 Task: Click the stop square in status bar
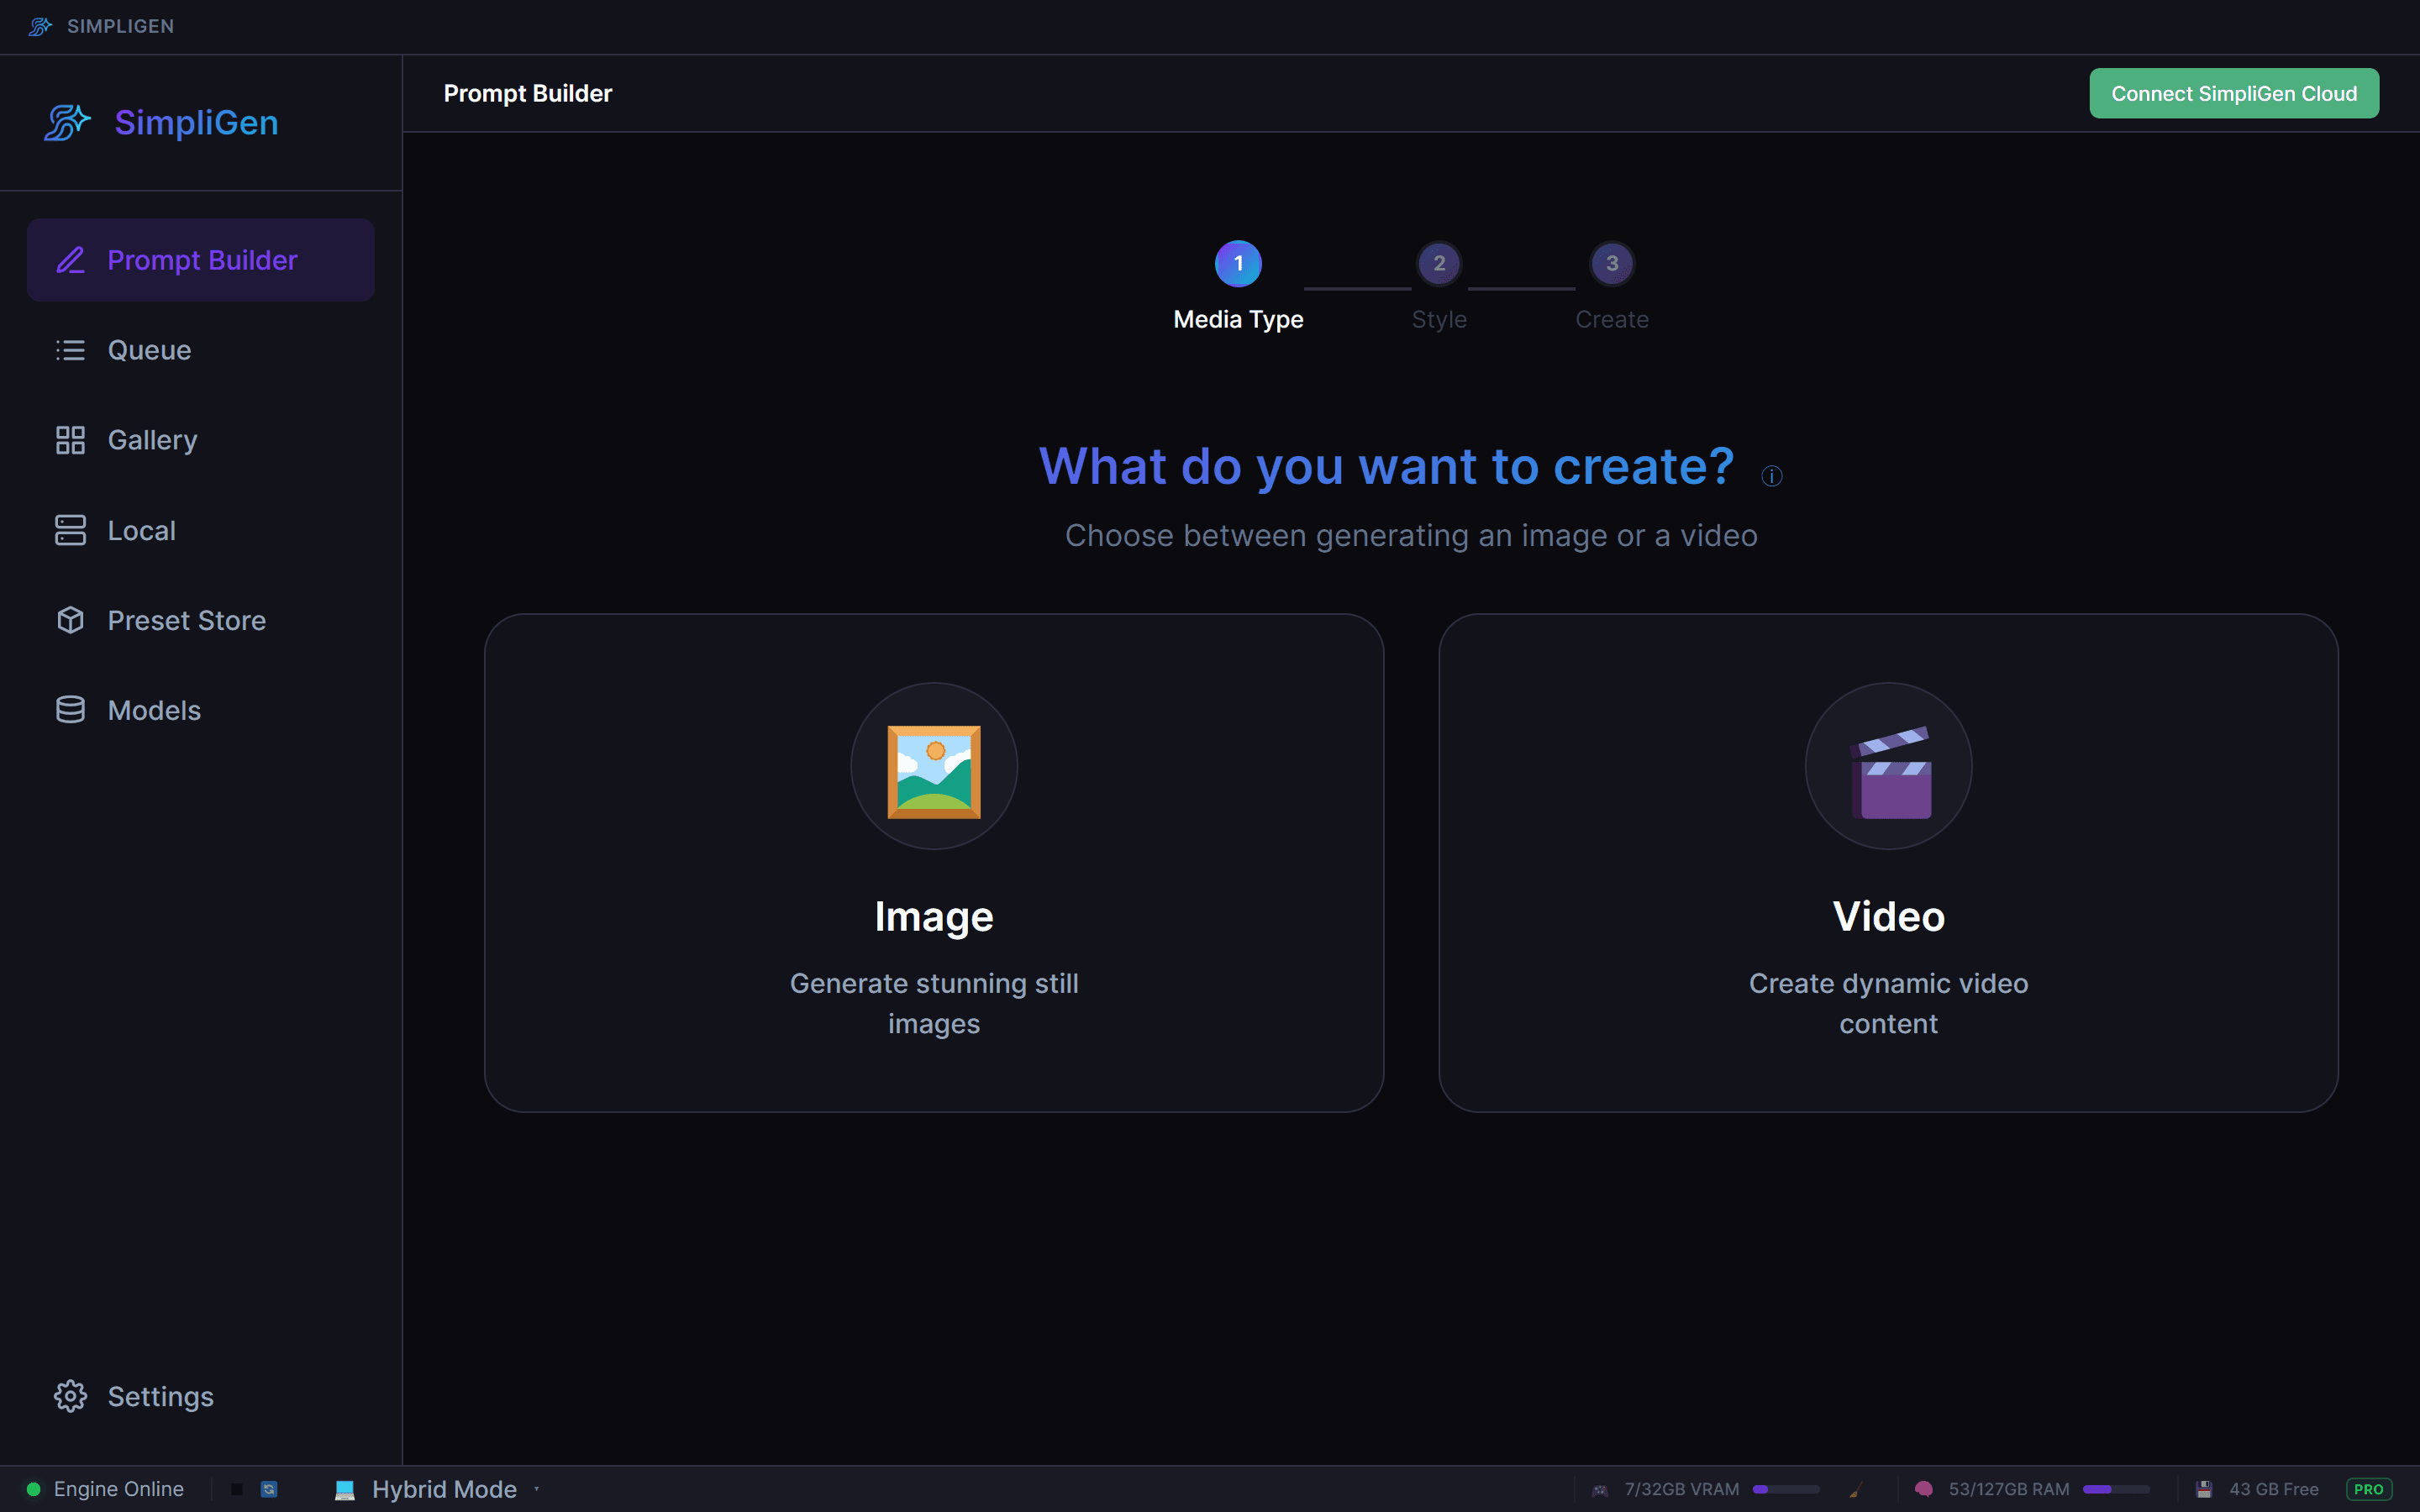pos(237,1489)
